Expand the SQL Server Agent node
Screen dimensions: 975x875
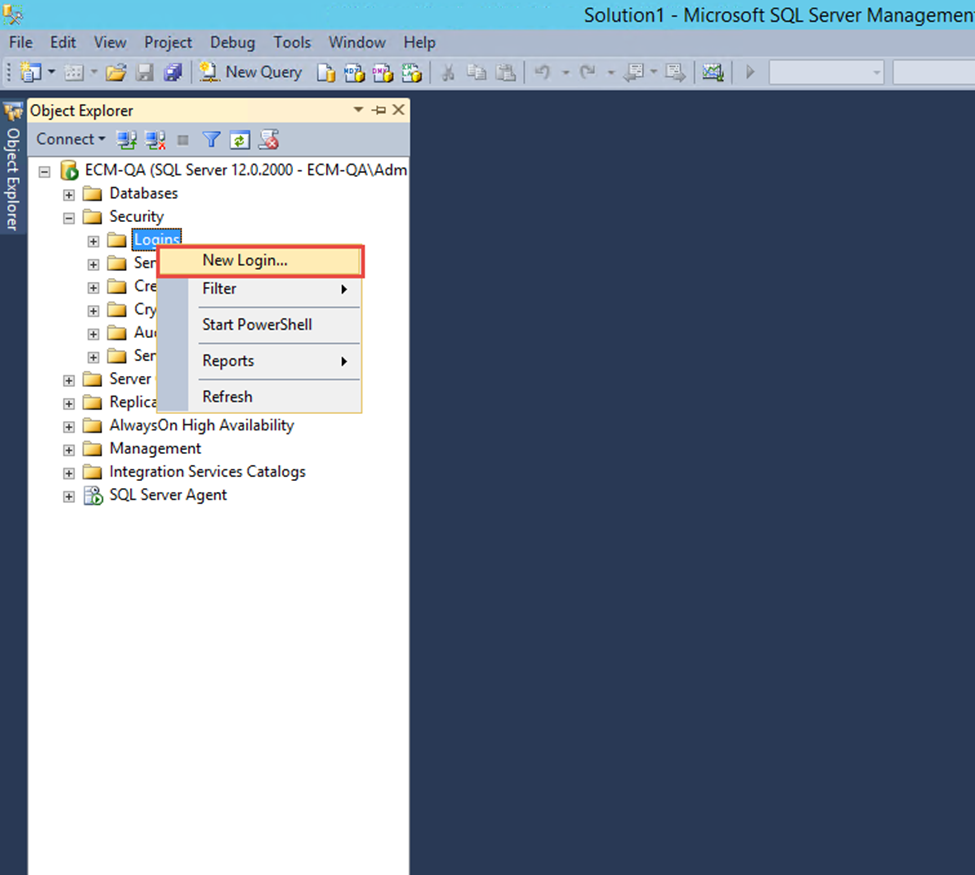pyautogui.click(x=69, y=496)
